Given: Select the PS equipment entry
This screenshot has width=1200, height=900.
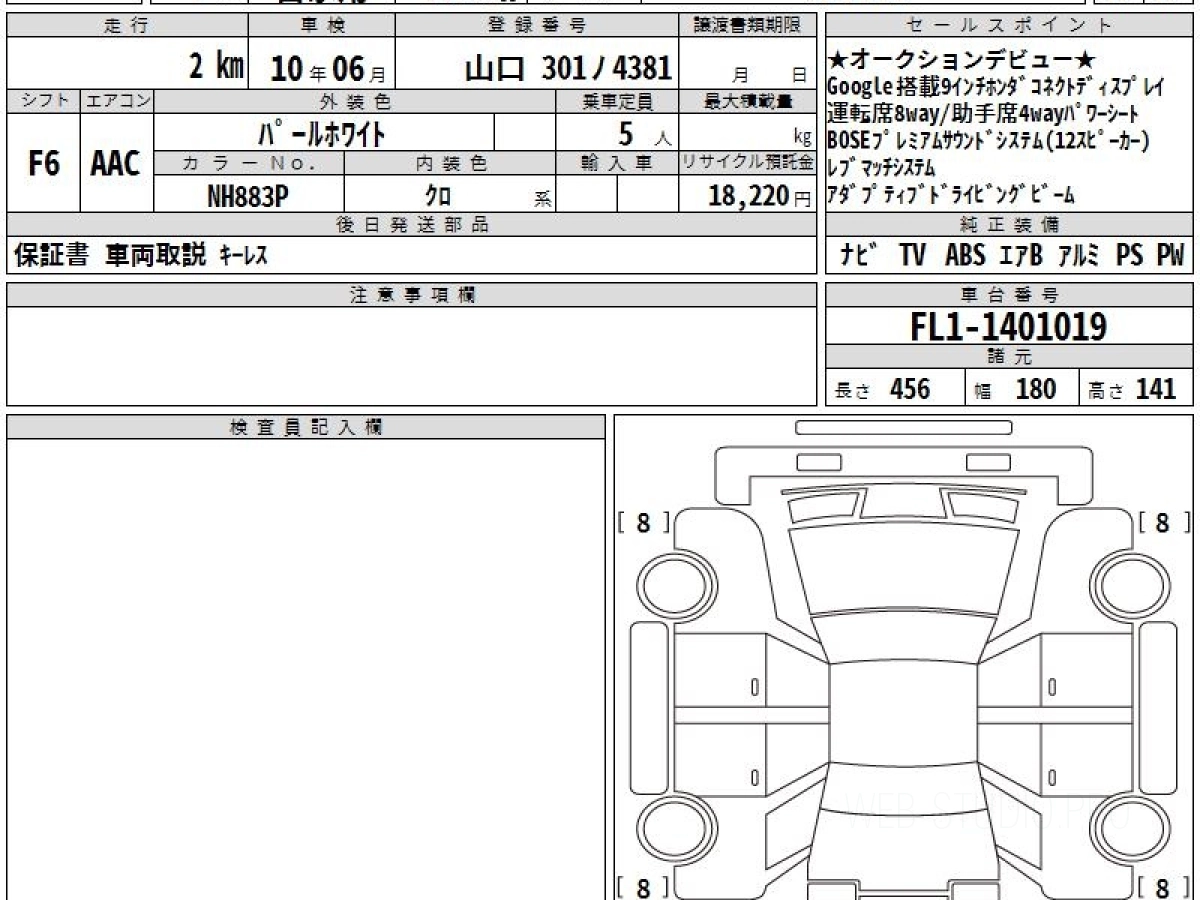Looking at the screenshot, I should click(1130, 256).
